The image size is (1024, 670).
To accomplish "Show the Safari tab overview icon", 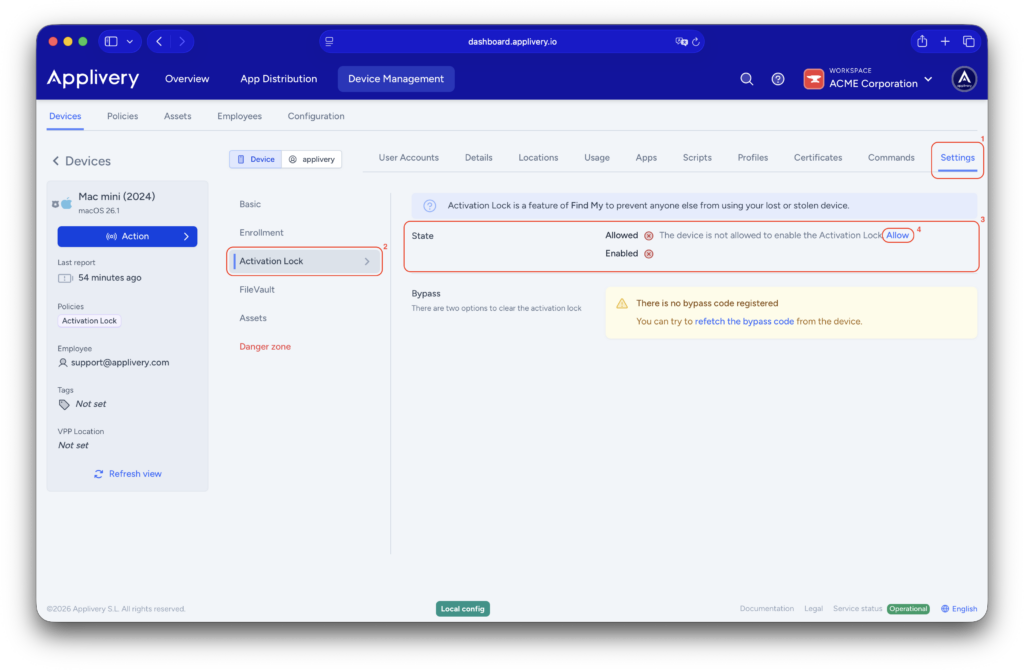I will [x=968, y=41].
